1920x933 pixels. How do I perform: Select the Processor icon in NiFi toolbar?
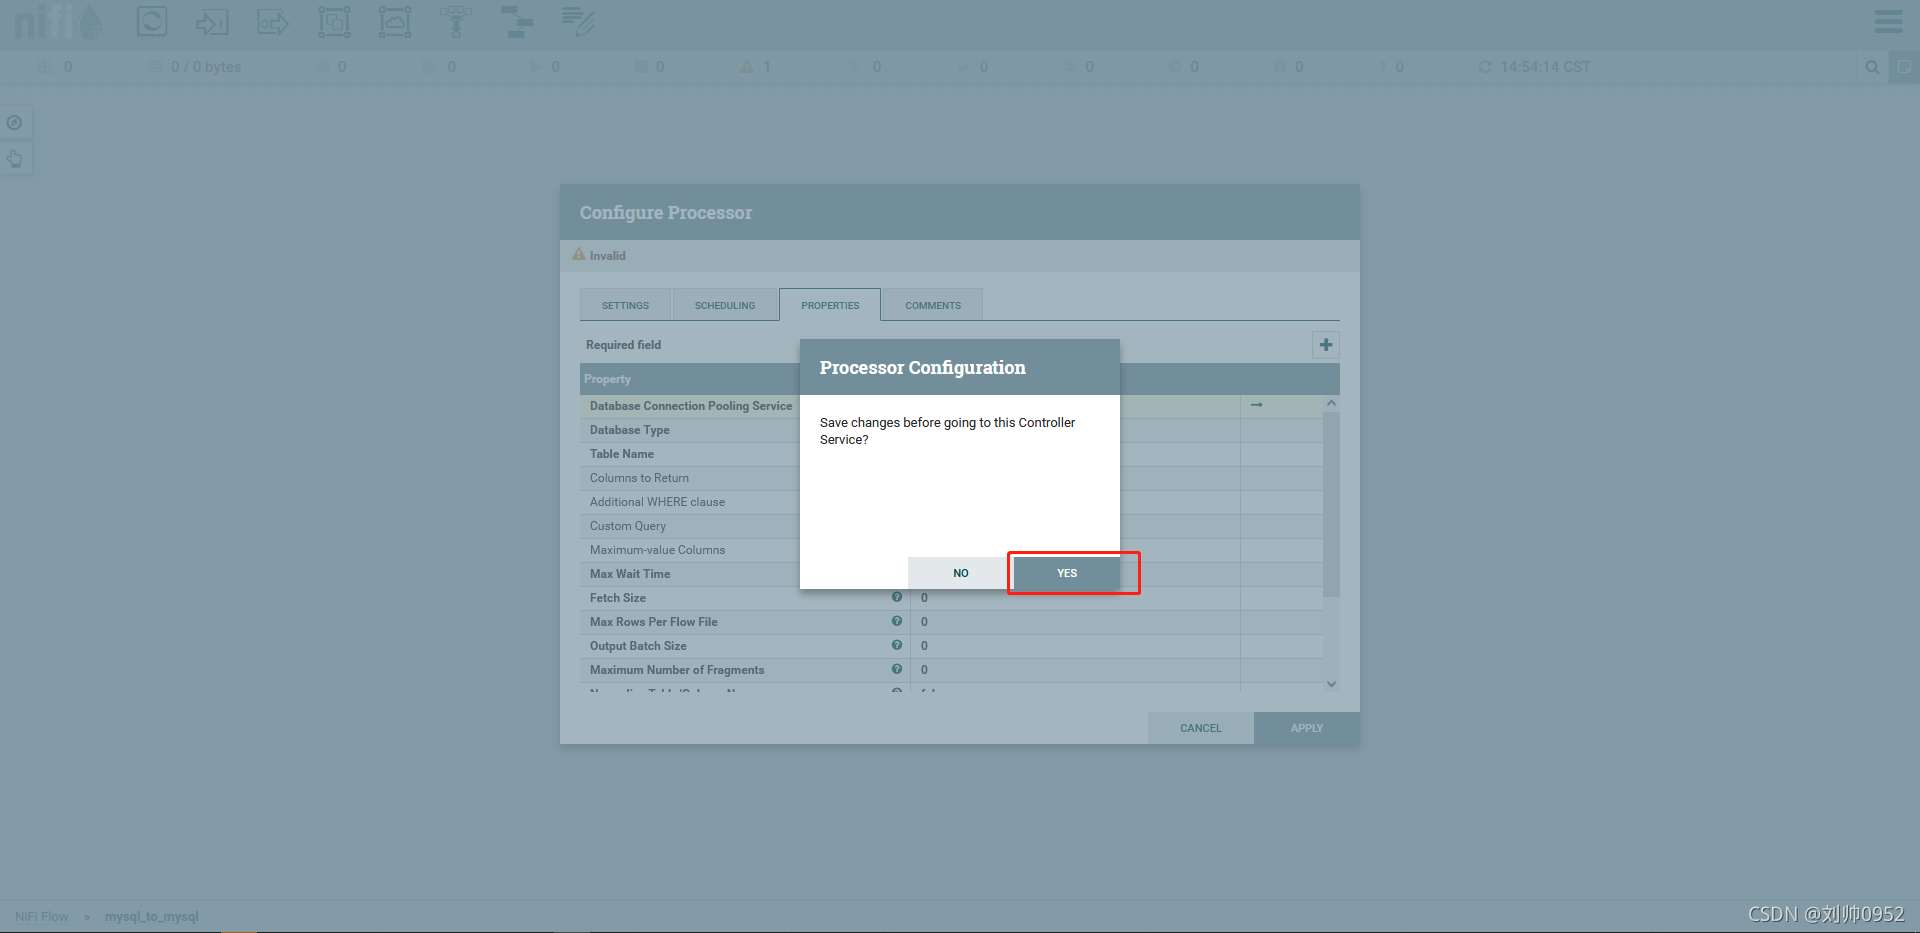pyautogui.click(x=152, y=21)
